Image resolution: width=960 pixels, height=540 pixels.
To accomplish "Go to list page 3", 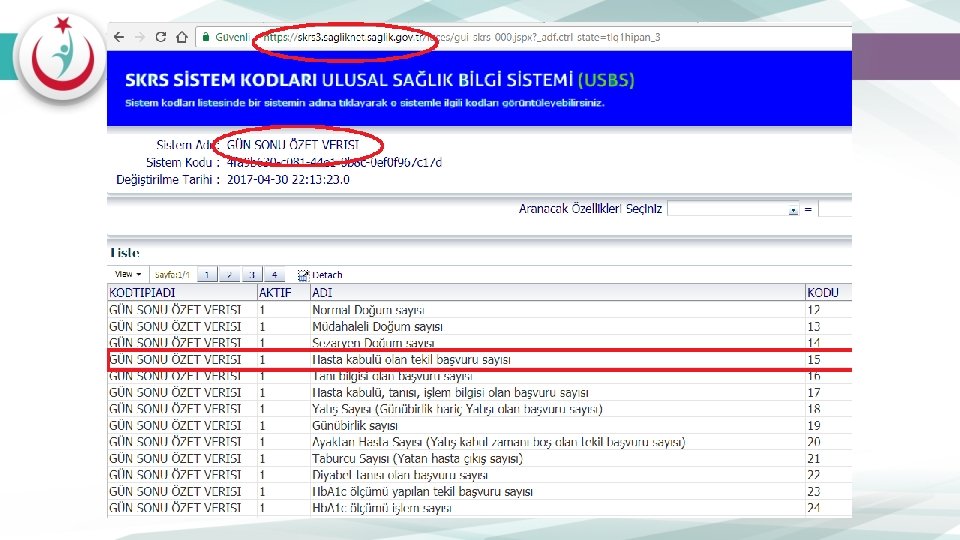I will (252, 275).
